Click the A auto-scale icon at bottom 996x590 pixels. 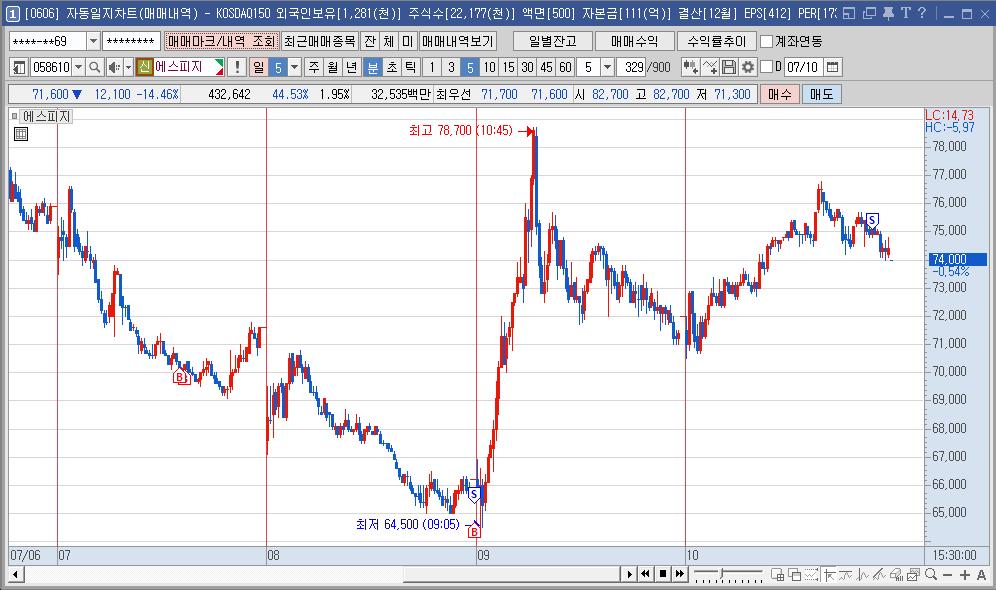[x=981, y=574]
